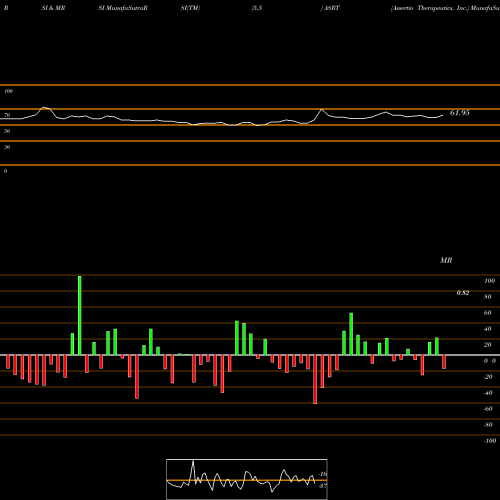
Task: Click the RSI axis label 30
Action: tap(7, 147)
